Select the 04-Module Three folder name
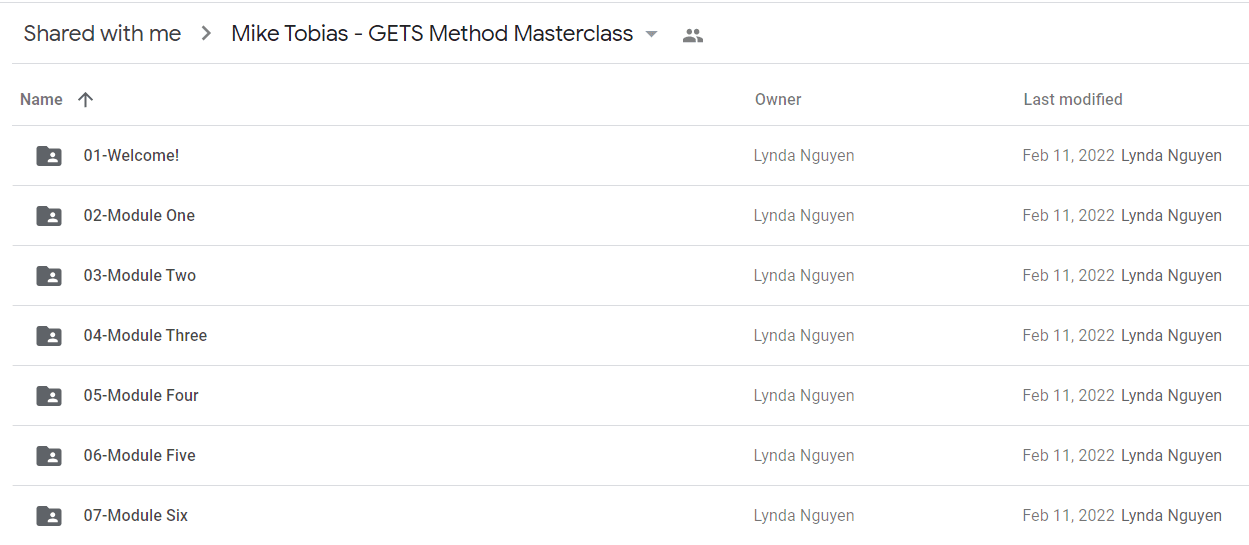The image size is (1249, 545). pos(145,335)
